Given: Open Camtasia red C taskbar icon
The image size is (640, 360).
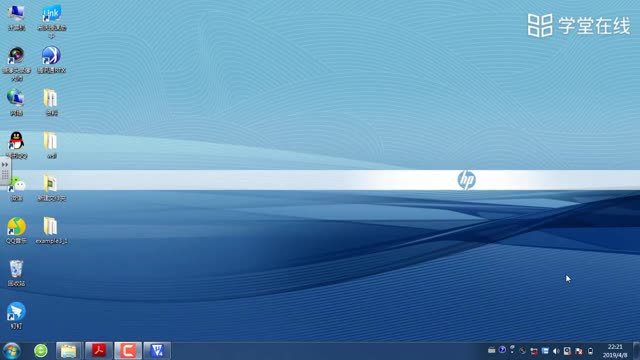Looking at the screenshot, I should click(128, 351).
